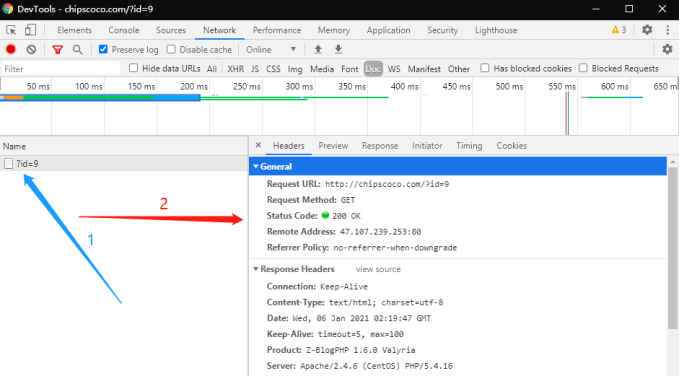
Task: Filter requests by Media
Action: point(322,69)
